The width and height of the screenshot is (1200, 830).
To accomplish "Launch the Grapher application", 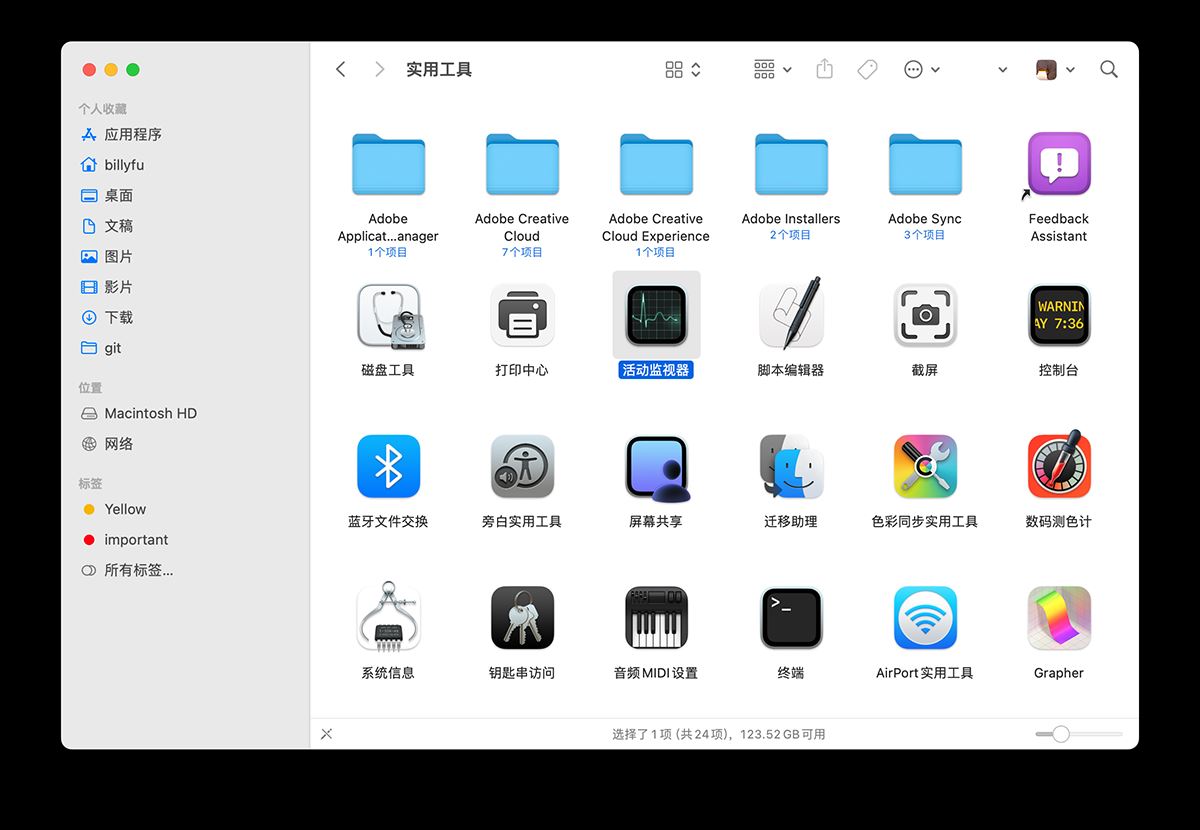I will click(1058, 617).
